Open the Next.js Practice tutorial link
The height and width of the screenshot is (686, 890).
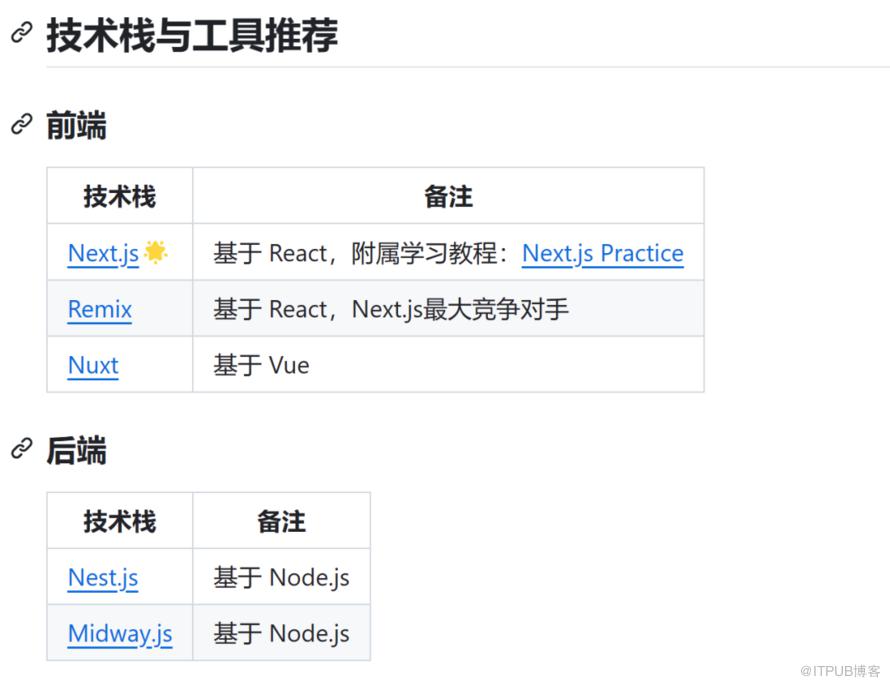click(602, 254)
